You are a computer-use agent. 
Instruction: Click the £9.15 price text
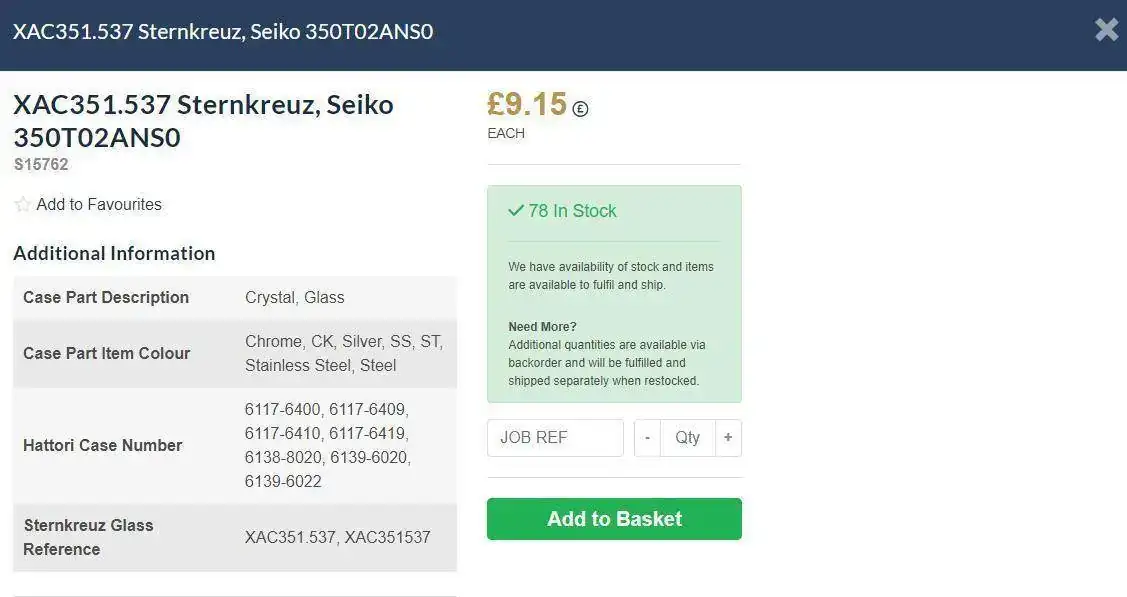527,104
